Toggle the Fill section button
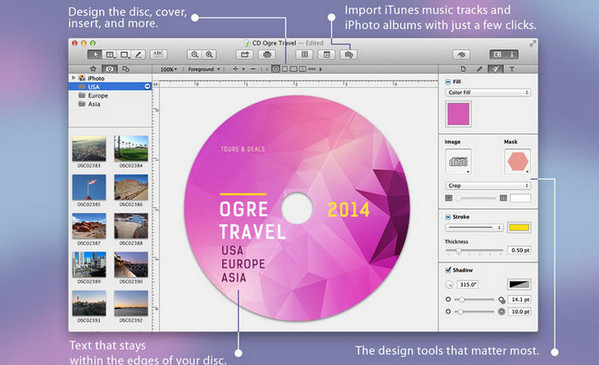The image size is (599, 365). click(x=448, y=82)
